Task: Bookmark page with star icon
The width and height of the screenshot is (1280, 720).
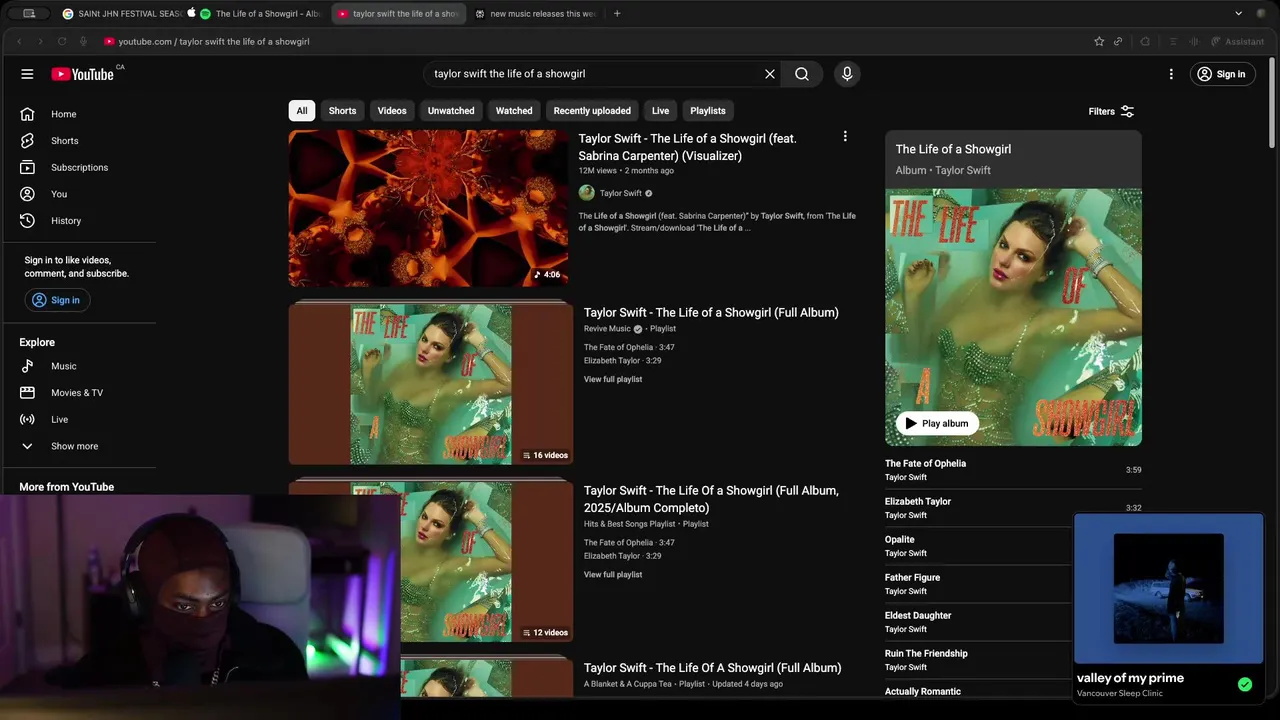Action: coord(1099,41)
